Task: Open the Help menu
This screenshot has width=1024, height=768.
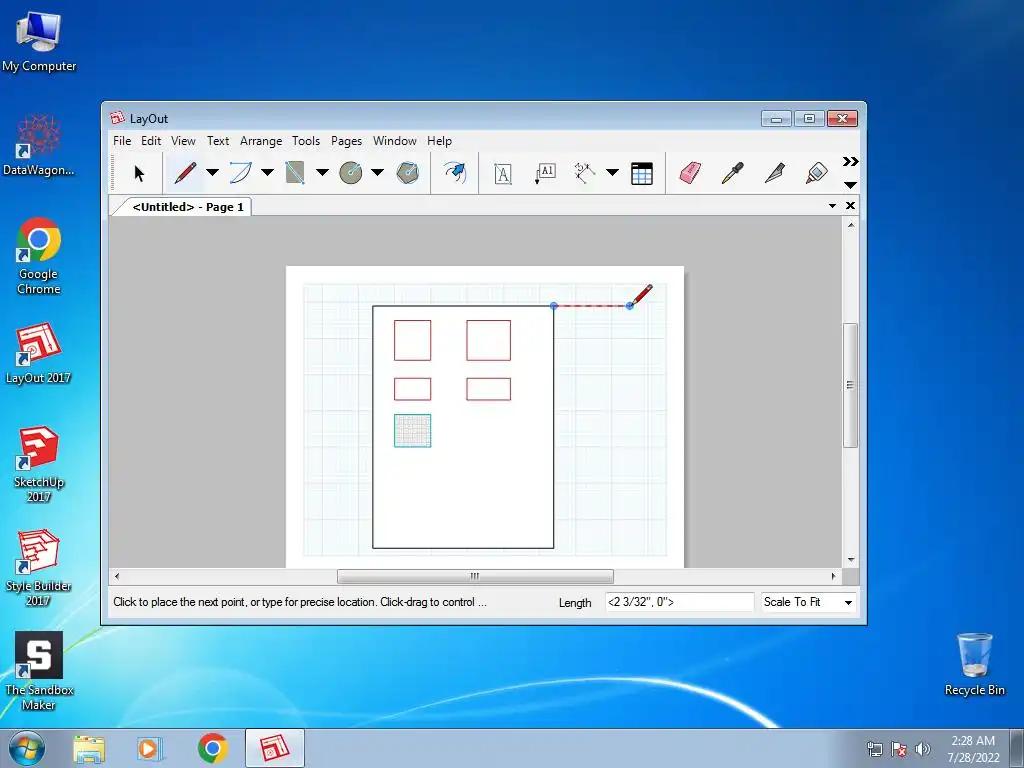Action: coord(440,141)
